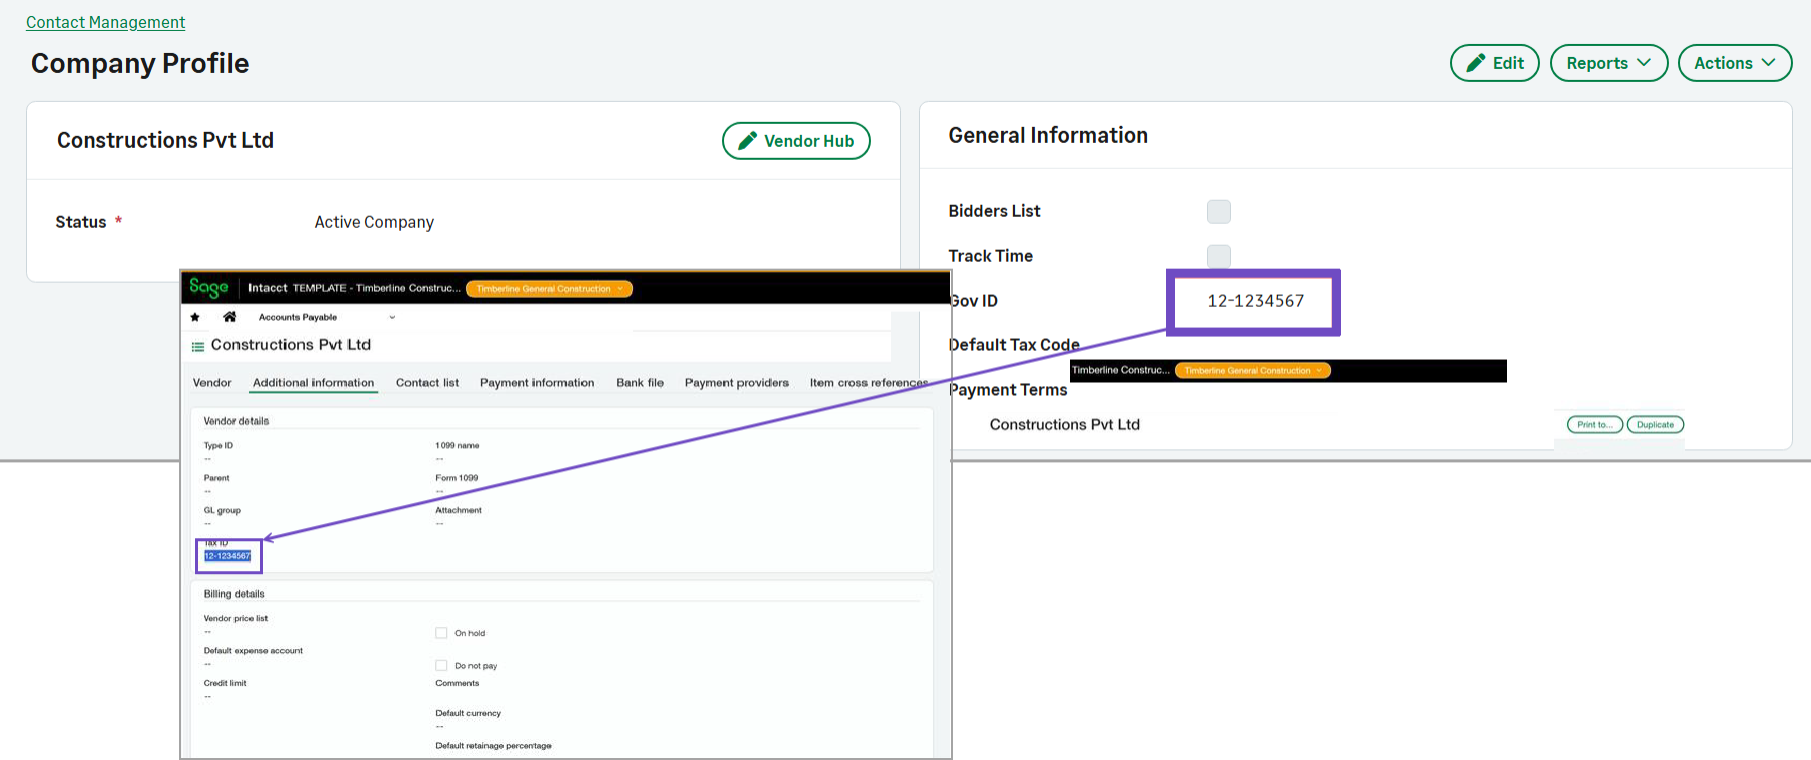Open the Actions dropdown
The width and height of the screenshot is (1811, 760).
click(1735, 63)
